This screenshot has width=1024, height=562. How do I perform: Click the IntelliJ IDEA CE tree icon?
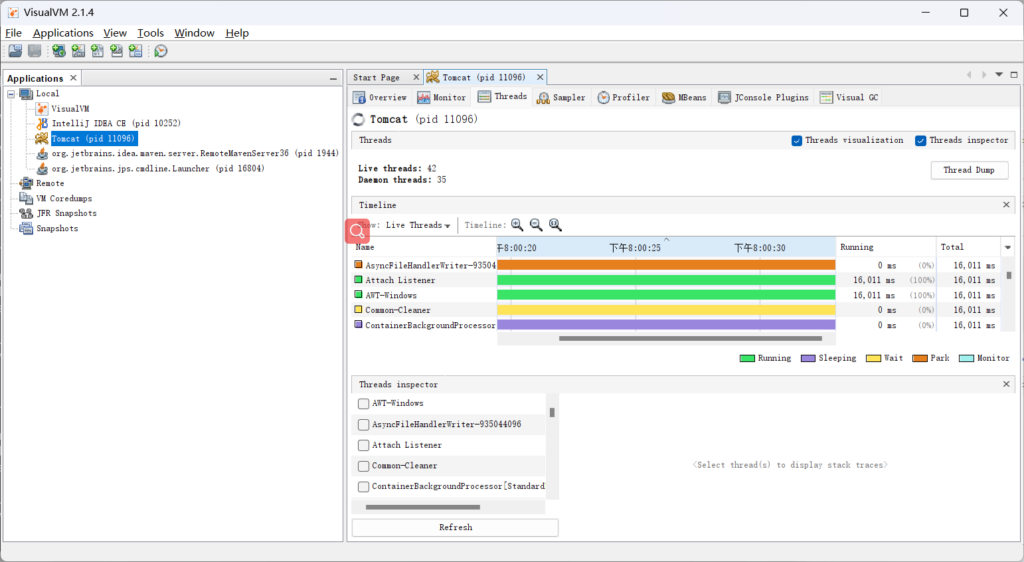42,123
